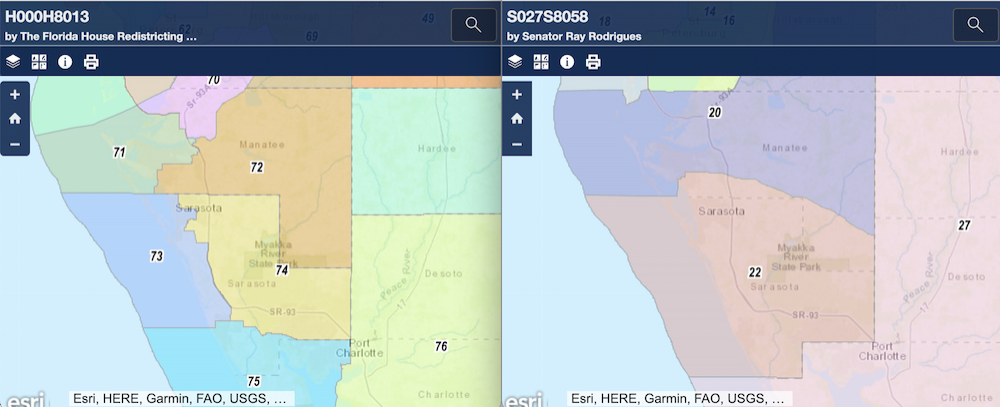
Task: Zoom out on the left House map
Action: tap(14, 144)
